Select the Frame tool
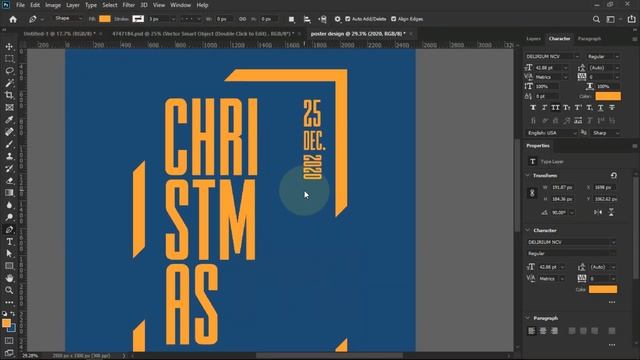This screenshot has height=360, width=640. tap(9, 107)
